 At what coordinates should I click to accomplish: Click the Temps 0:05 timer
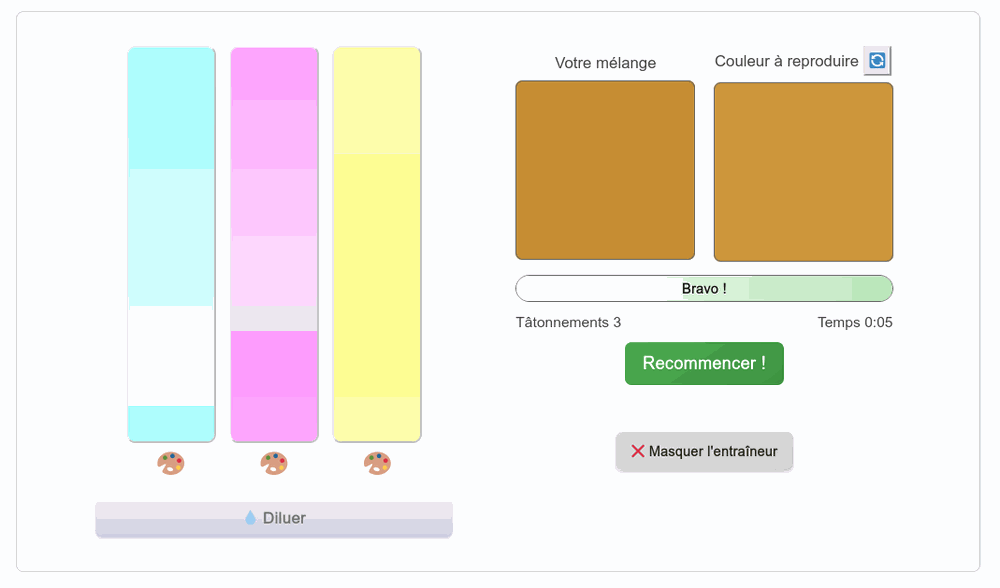tap(855, 322)
